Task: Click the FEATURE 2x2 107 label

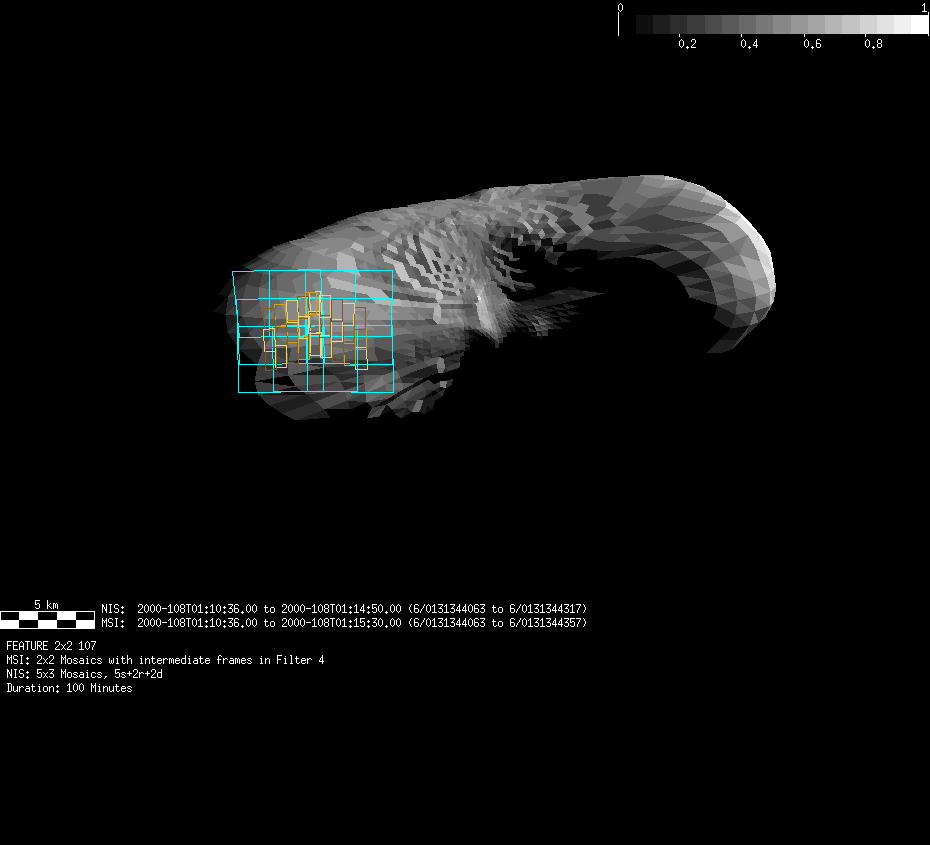Action: coord(51,646)
